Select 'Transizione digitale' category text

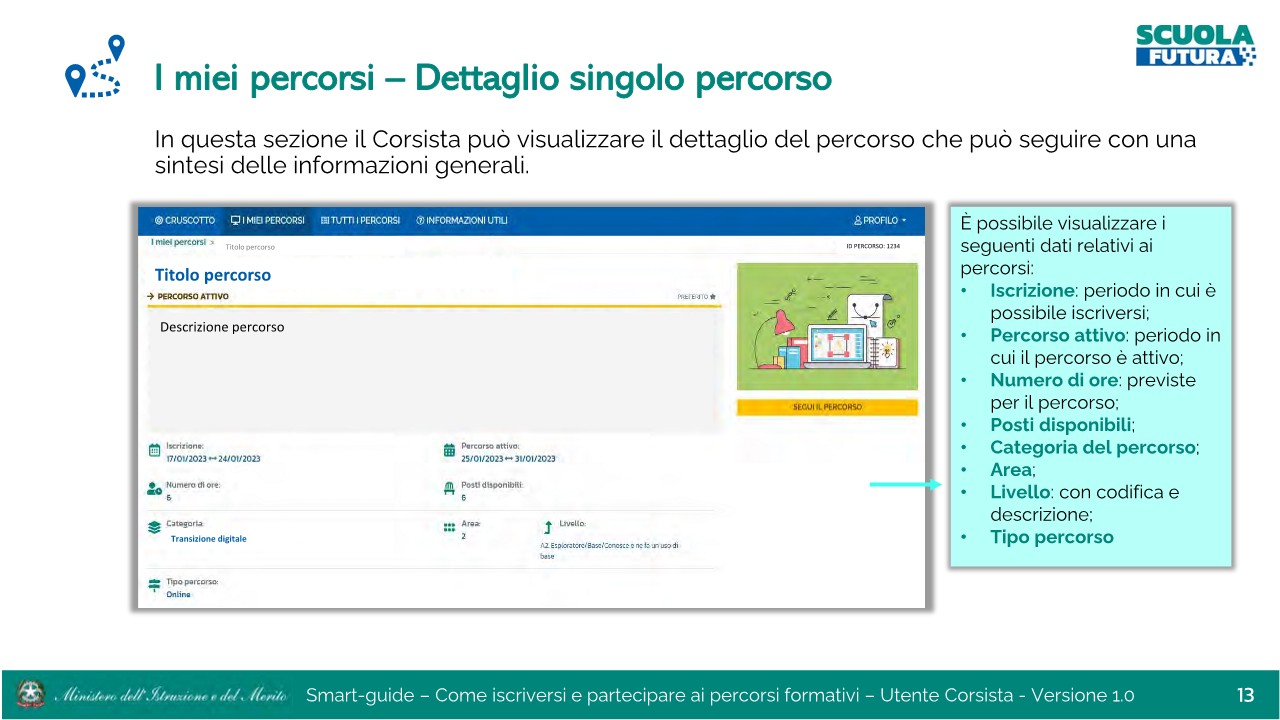point(208,539)
